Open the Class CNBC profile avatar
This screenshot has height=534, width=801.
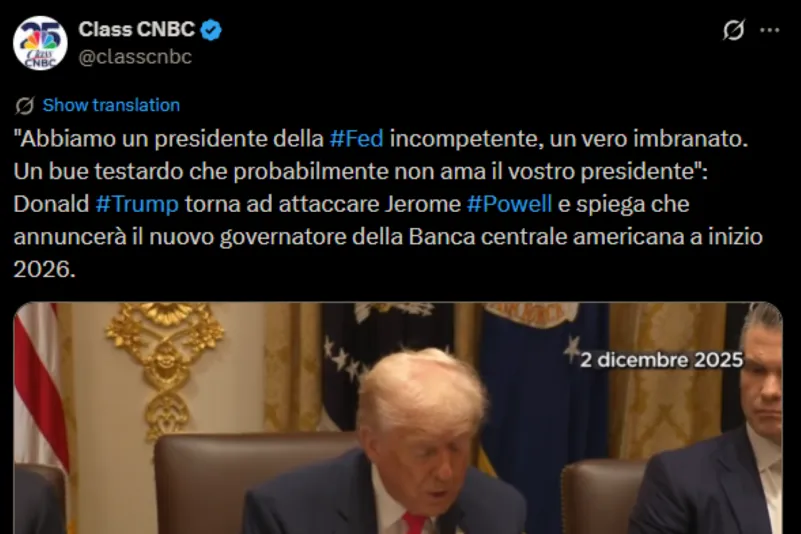(x=40, y=43)
